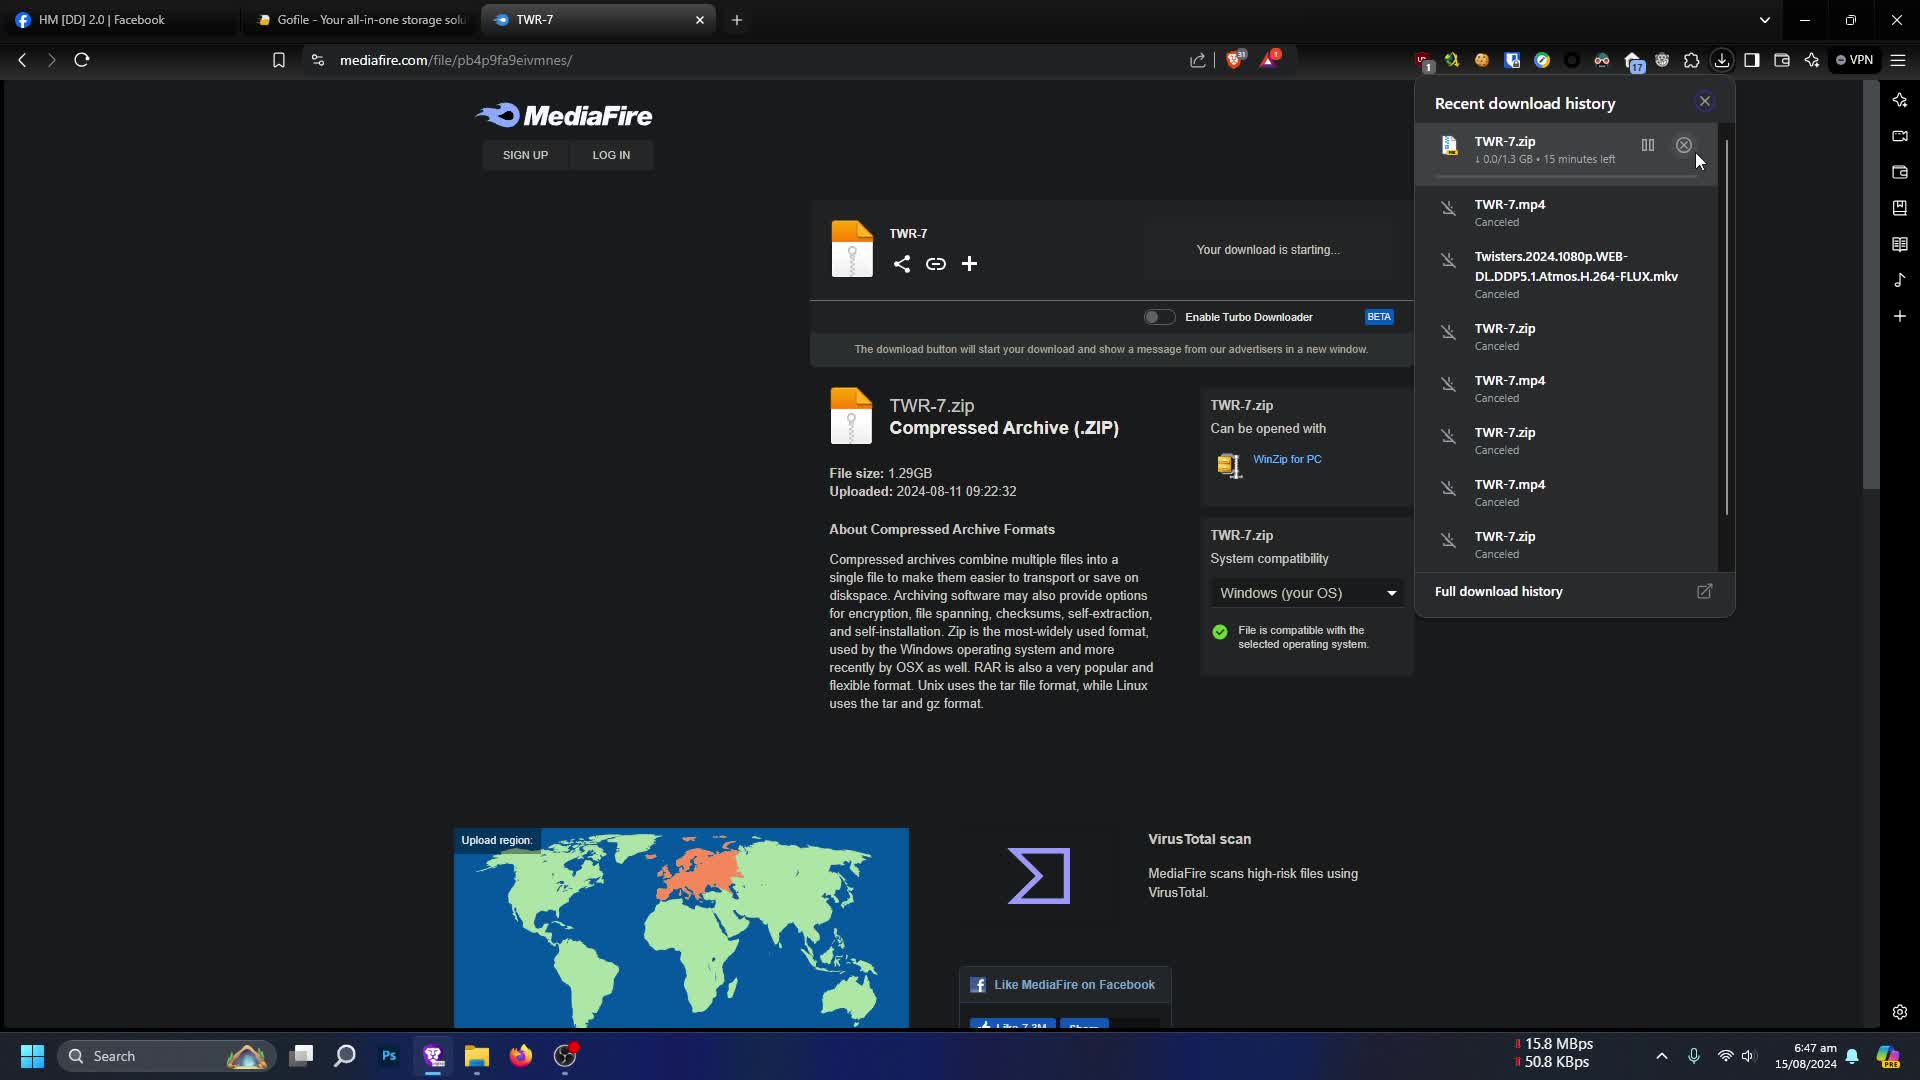Open a new browser tab
This screenshot has height=1080, width=1920.
[737, 20]
